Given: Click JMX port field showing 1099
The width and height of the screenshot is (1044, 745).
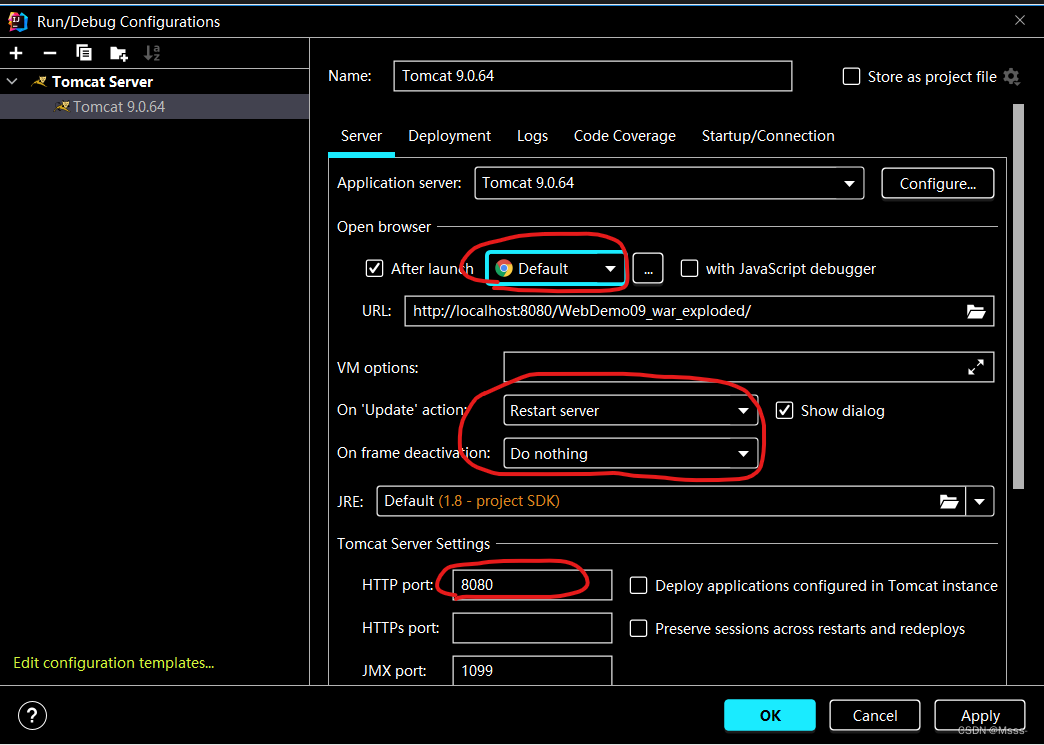Looking at the screenshot, I should [x=532, y=670].
